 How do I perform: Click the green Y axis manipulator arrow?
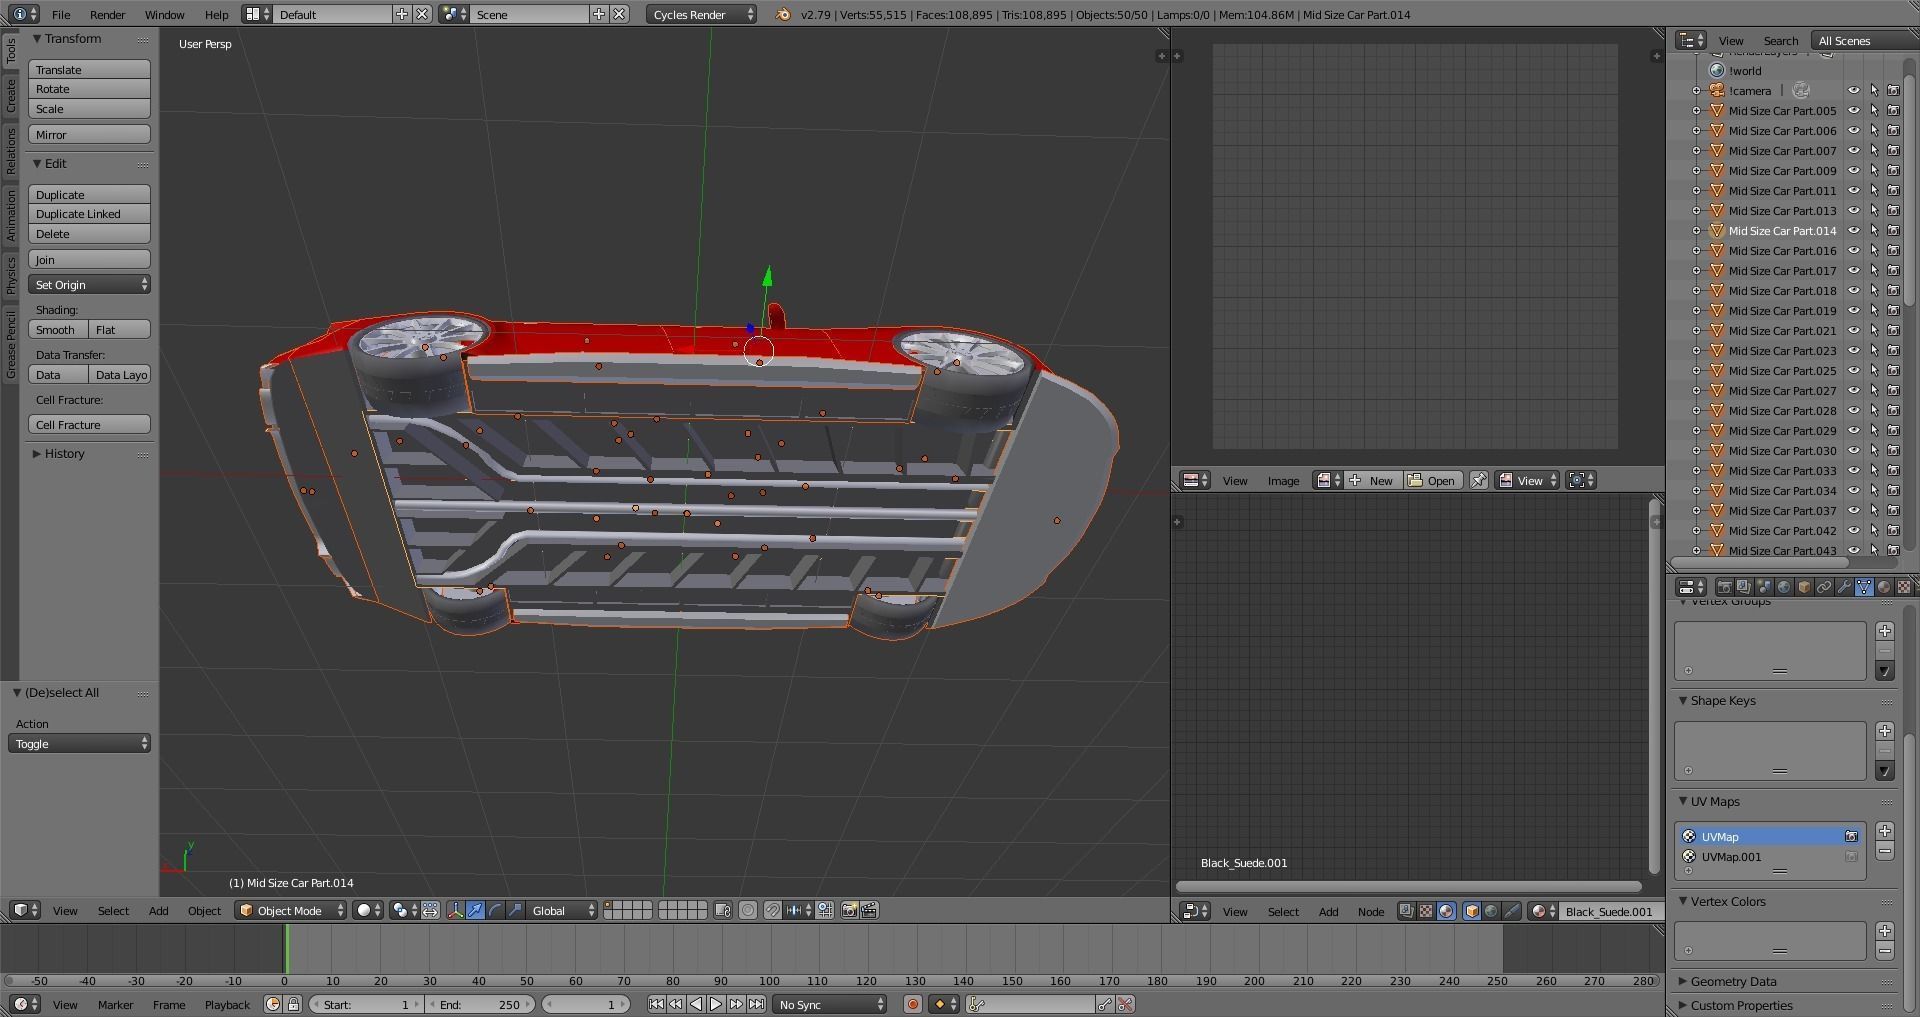767,276
